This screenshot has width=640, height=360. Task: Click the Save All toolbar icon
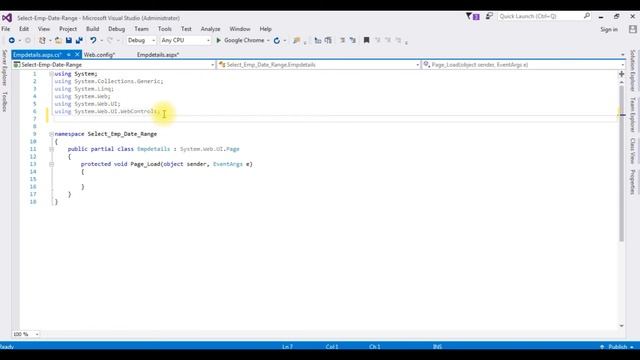(x=79, y=40)
